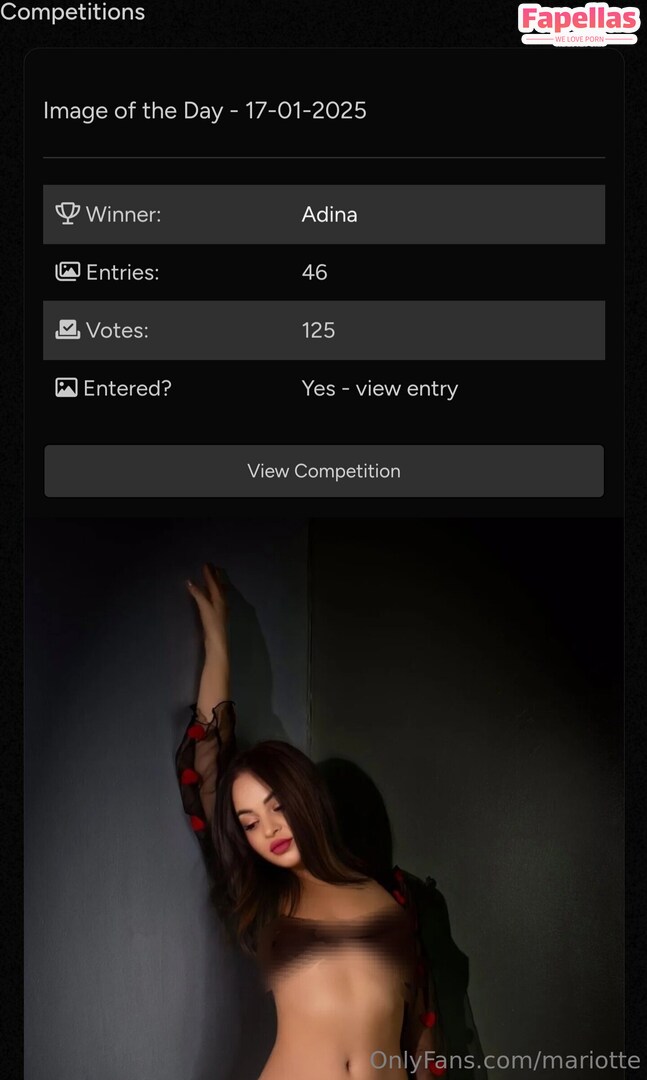The image size is (647, 1080).
Task: Click the votes count 125
Action: [x=318, y=330]
